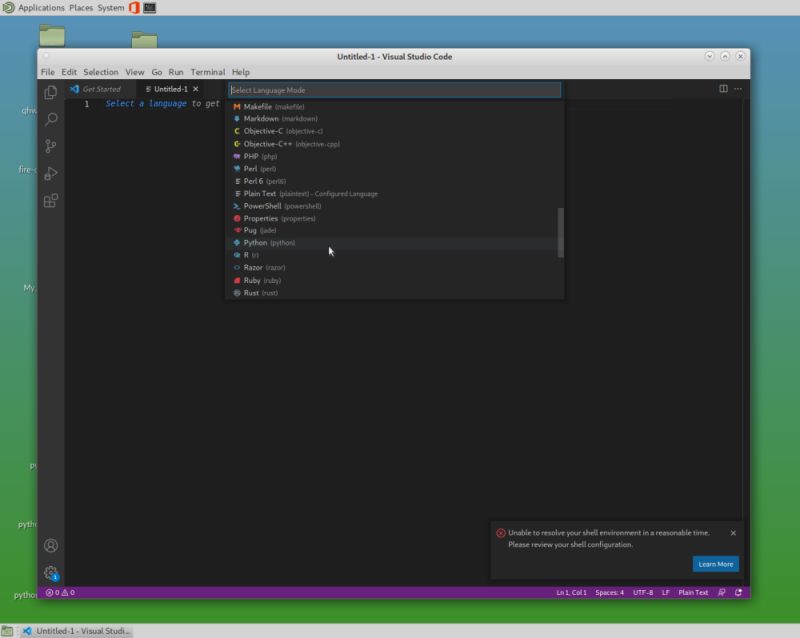Choose Pug (jade) language mode
This screenshot has width=800, height=638.
point(394,230)
